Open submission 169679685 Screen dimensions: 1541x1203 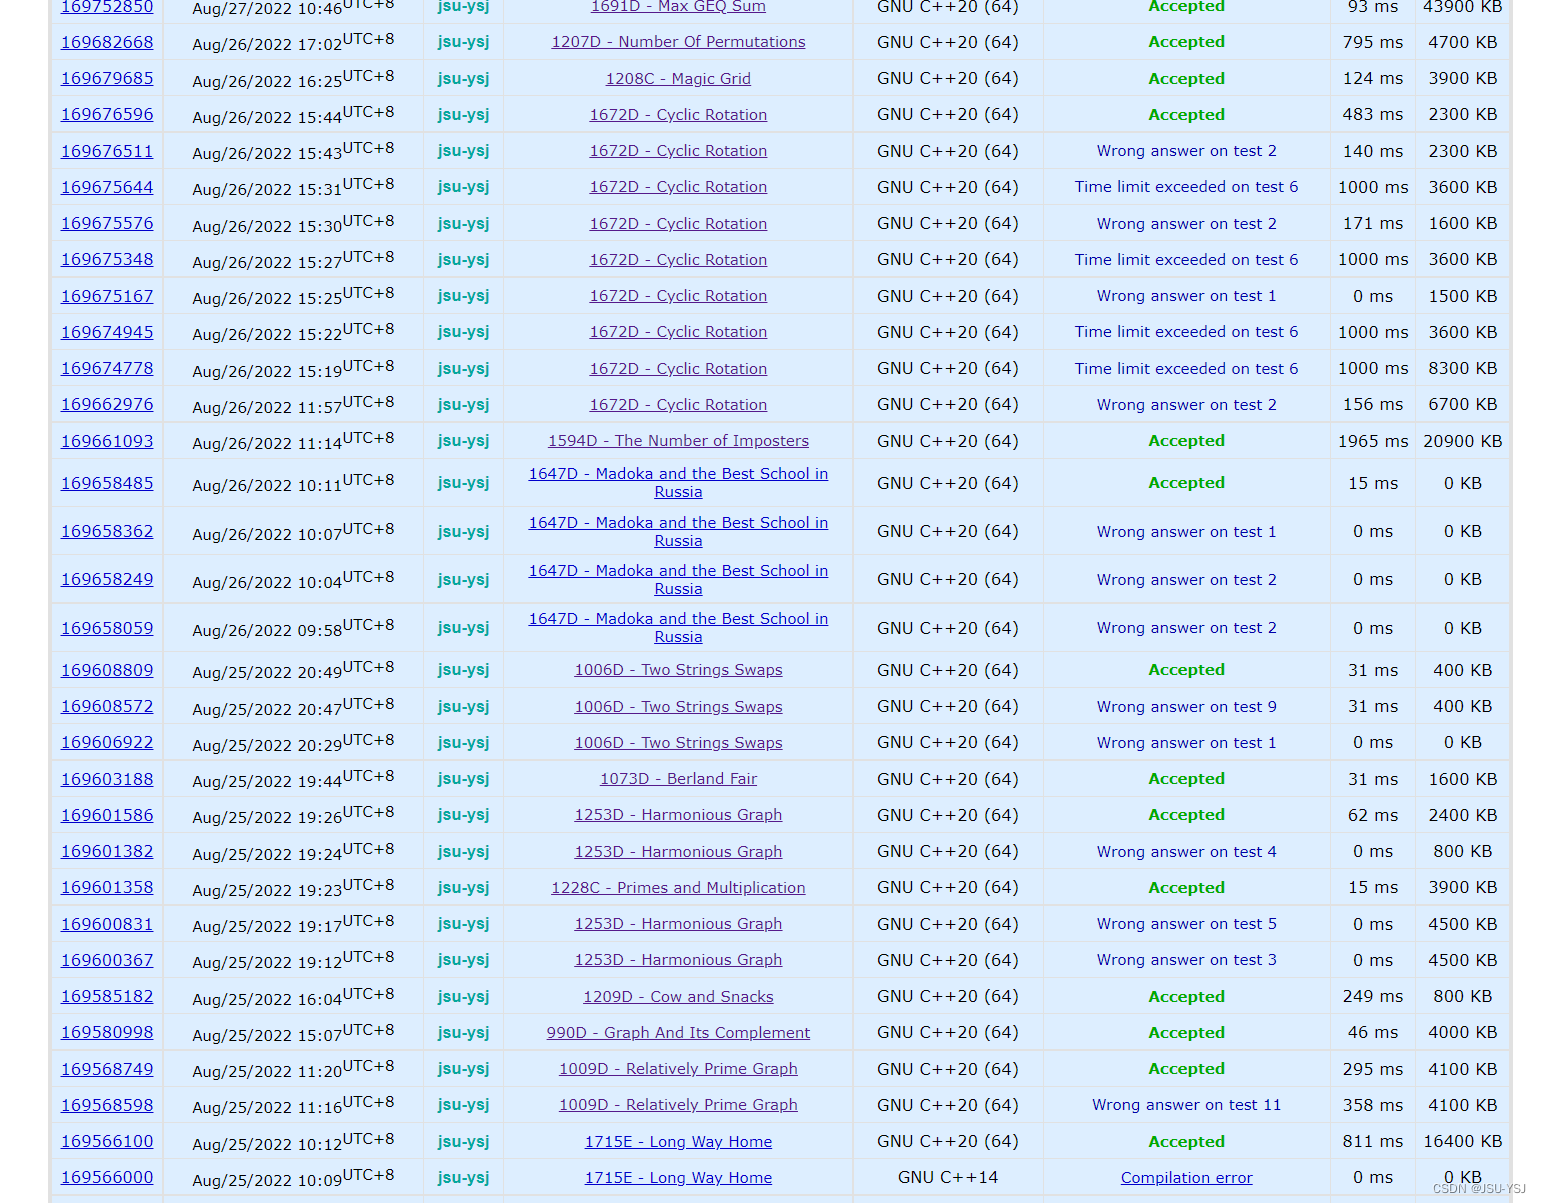click(107, 78)
